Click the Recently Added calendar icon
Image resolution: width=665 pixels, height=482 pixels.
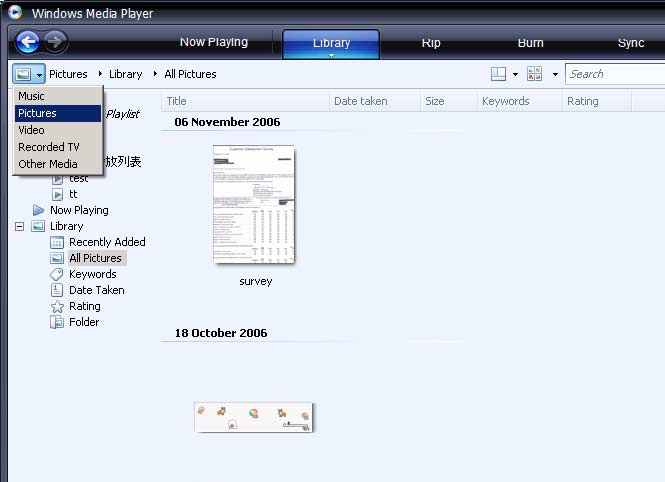57,242
